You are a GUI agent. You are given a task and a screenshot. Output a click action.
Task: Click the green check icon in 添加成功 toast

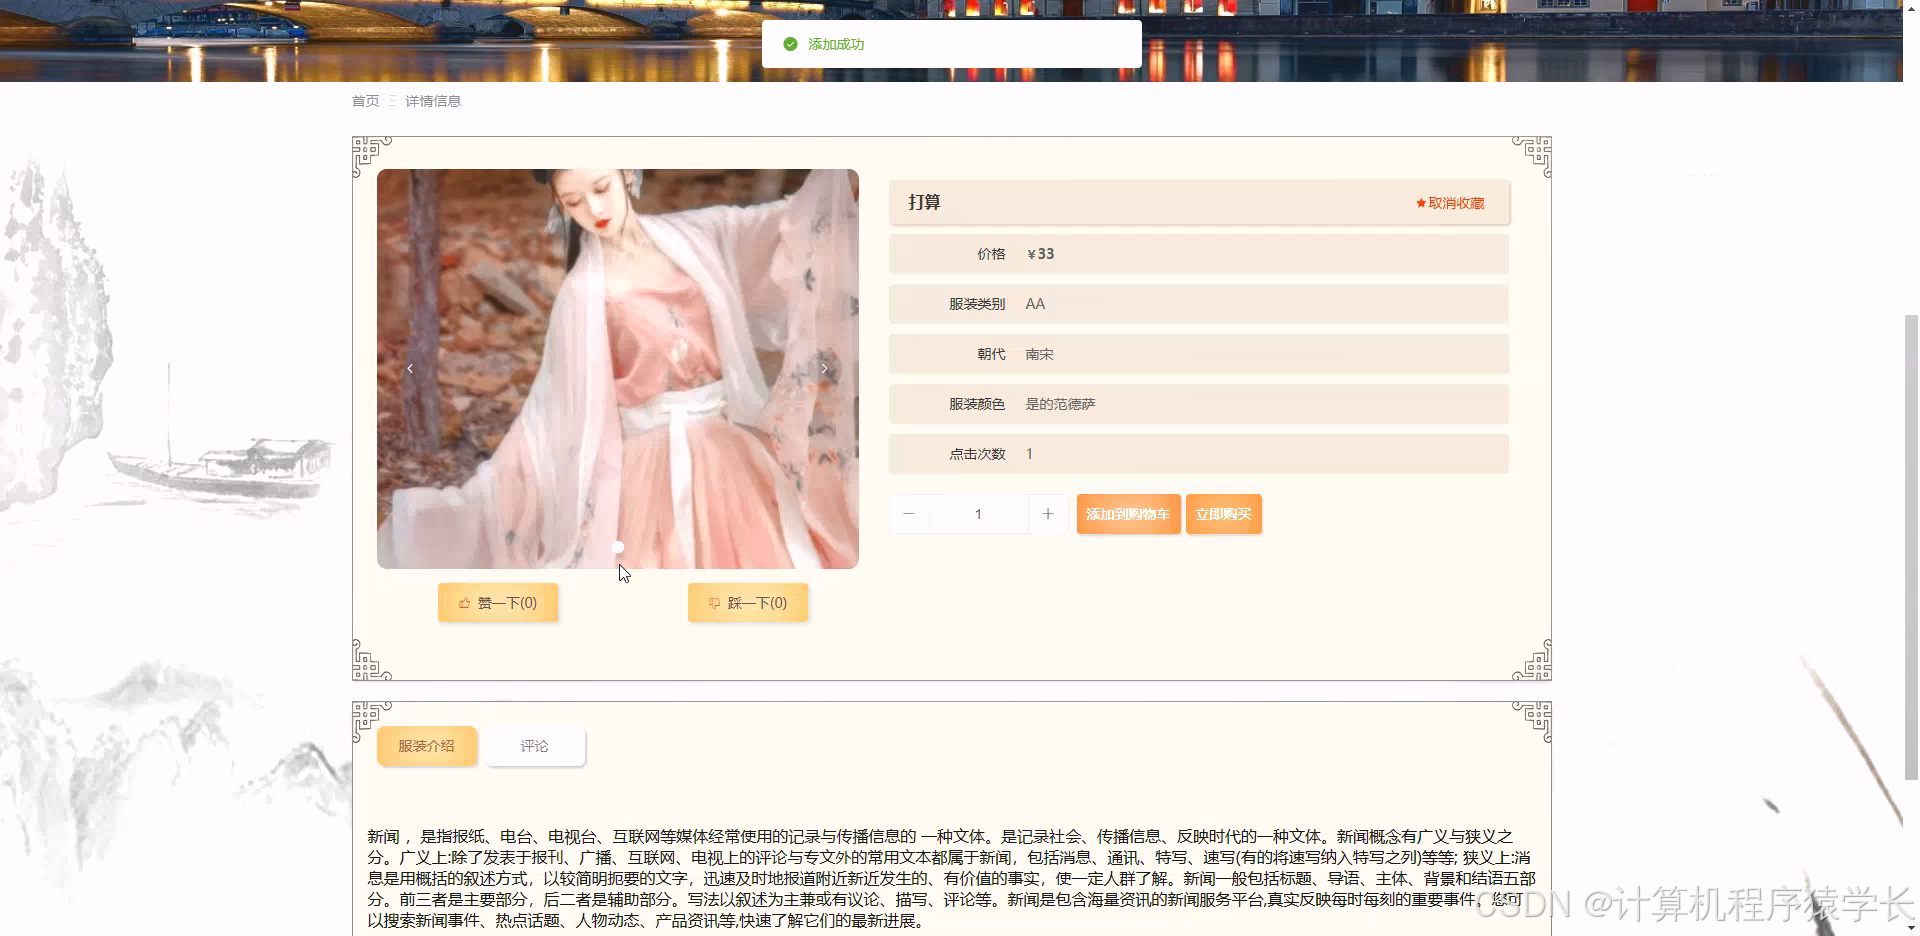click(x=790, y=44)
